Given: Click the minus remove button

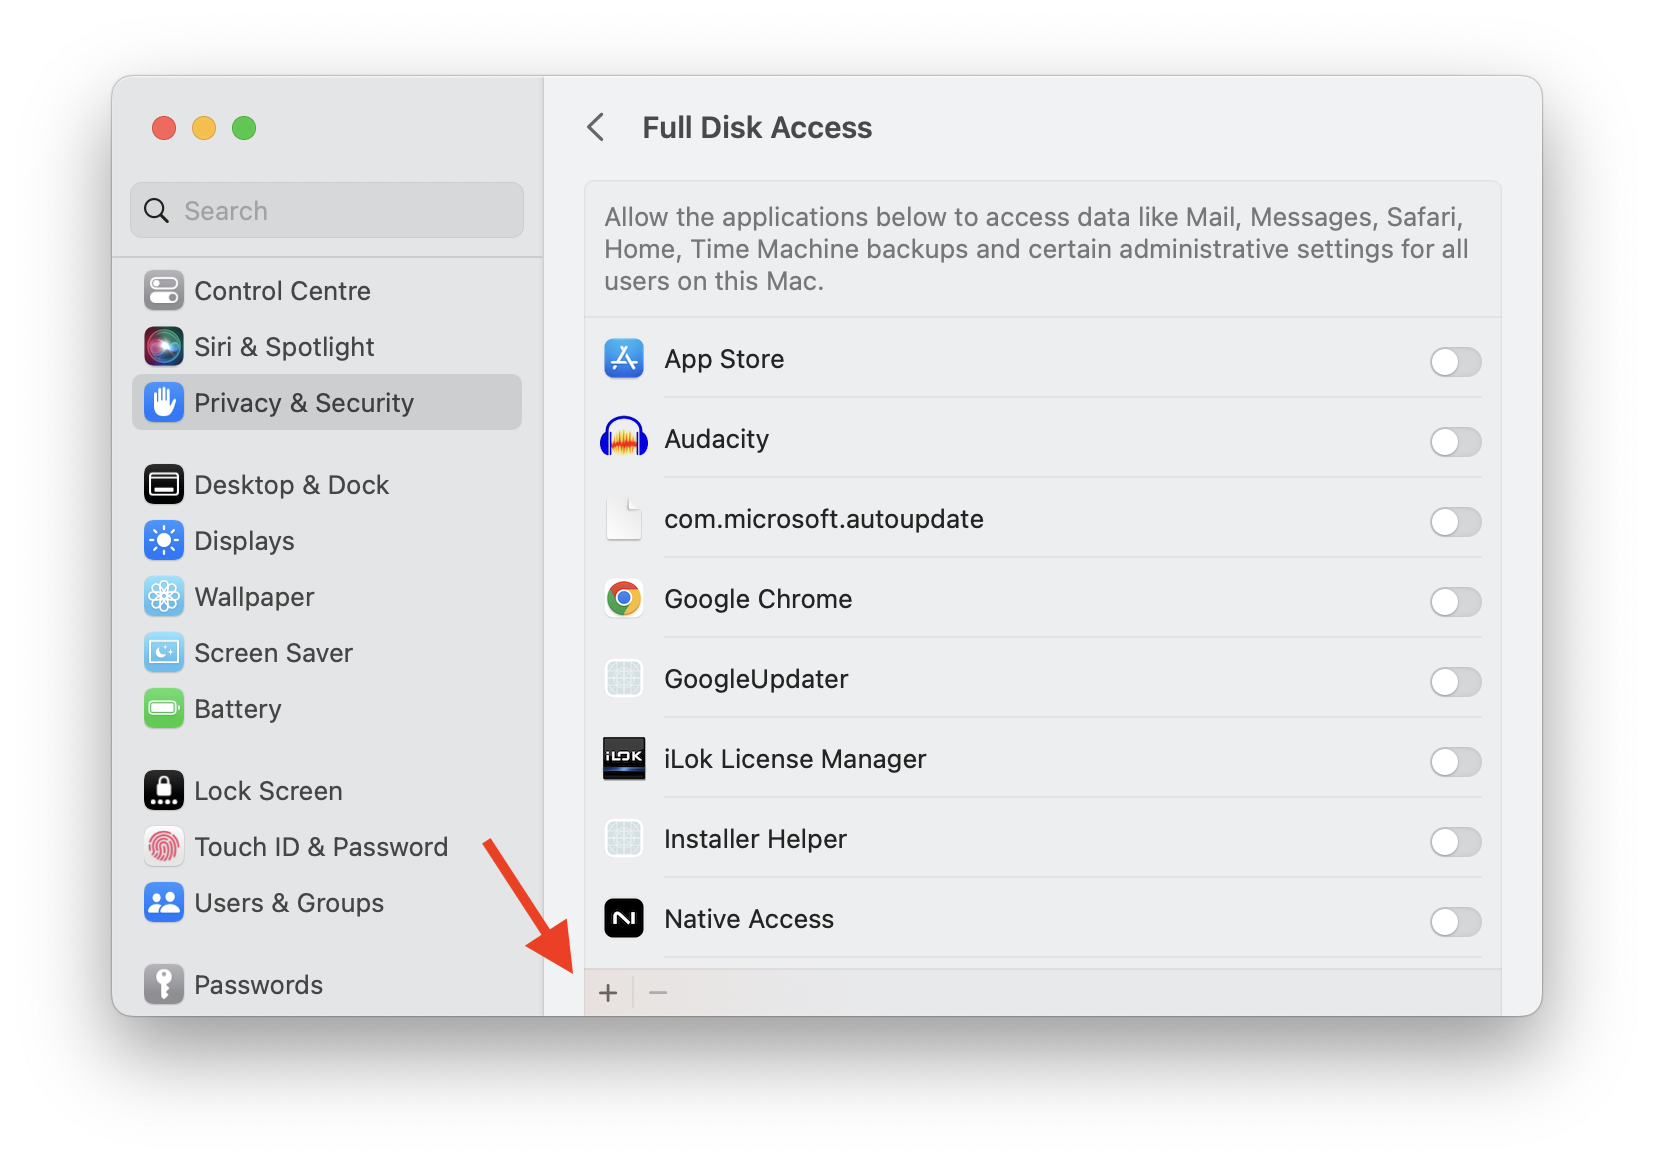Looking at the screenshot, I should pyautogui.click(x=658, y=993).
